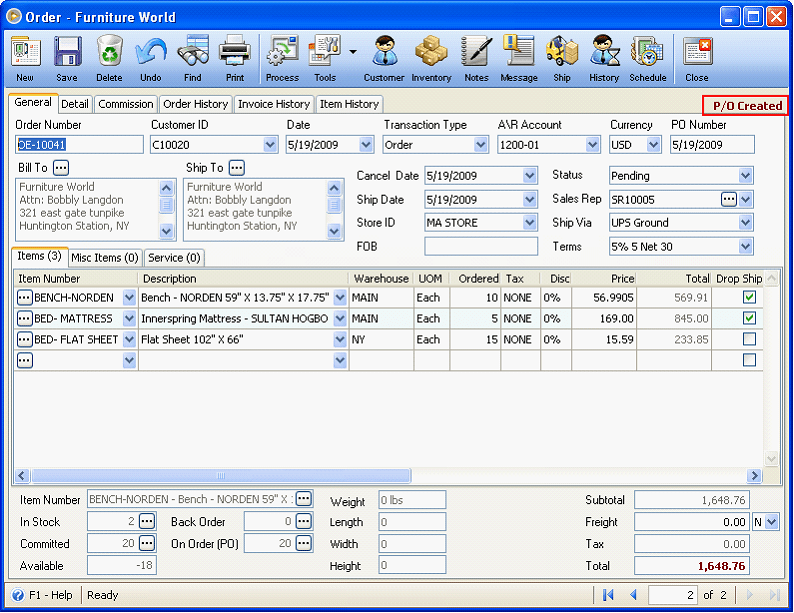Click the FOB input field
Screen dimensions: 794x613
coord(480,246)
